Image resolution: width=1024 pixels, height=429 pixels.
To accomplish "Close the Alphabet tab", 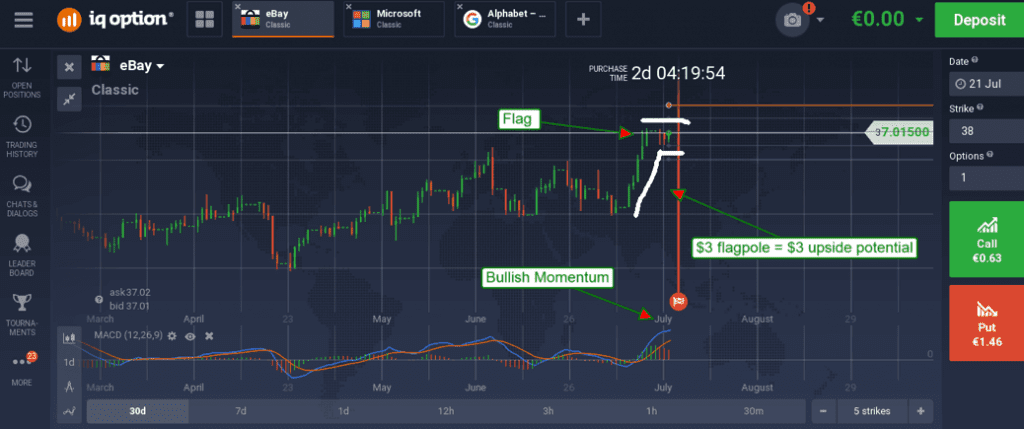I will tap(460, 7).
